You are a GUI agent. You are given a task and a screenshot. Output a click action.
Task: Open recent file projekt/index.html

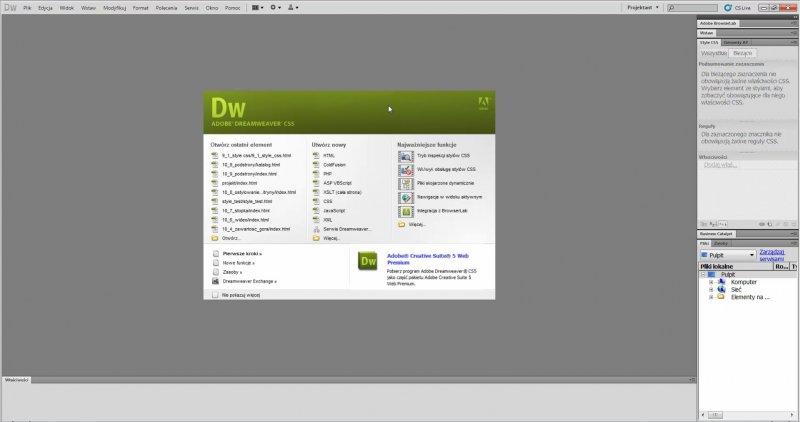(239, 183)
